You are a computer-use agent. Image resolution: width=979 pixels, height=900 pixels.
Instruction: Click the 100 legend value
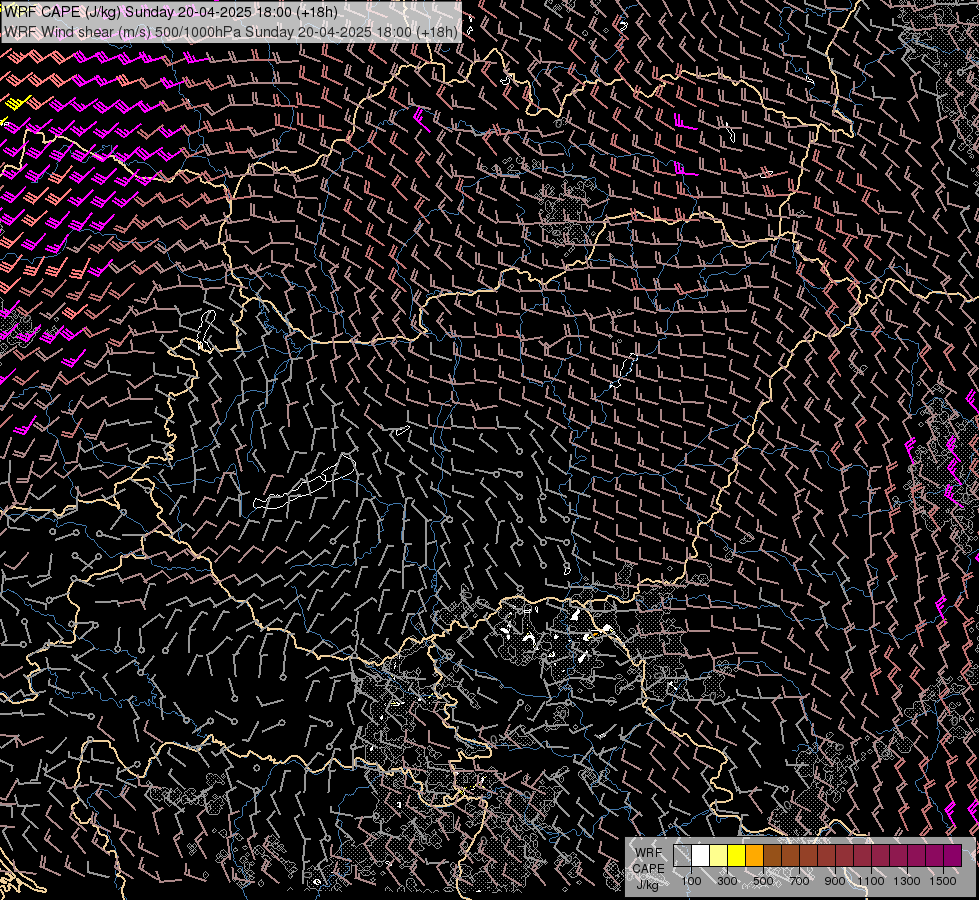pos(691,881)
